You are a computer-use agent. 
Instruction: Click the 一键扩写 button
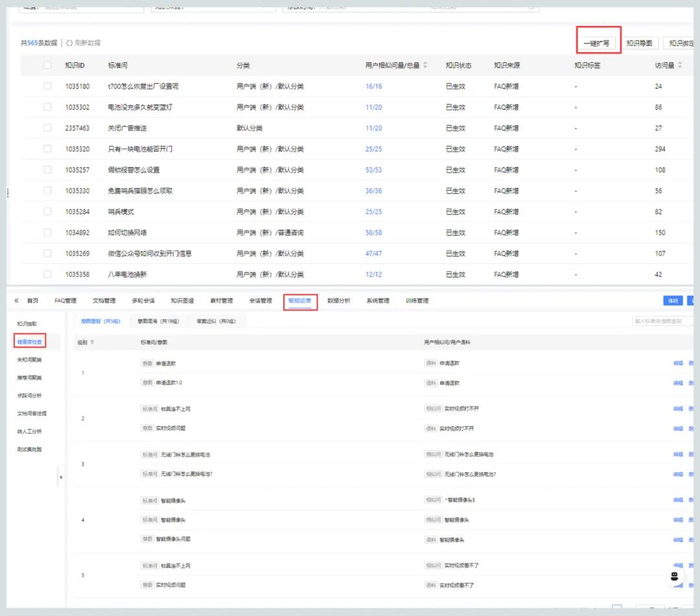point(597,43)
